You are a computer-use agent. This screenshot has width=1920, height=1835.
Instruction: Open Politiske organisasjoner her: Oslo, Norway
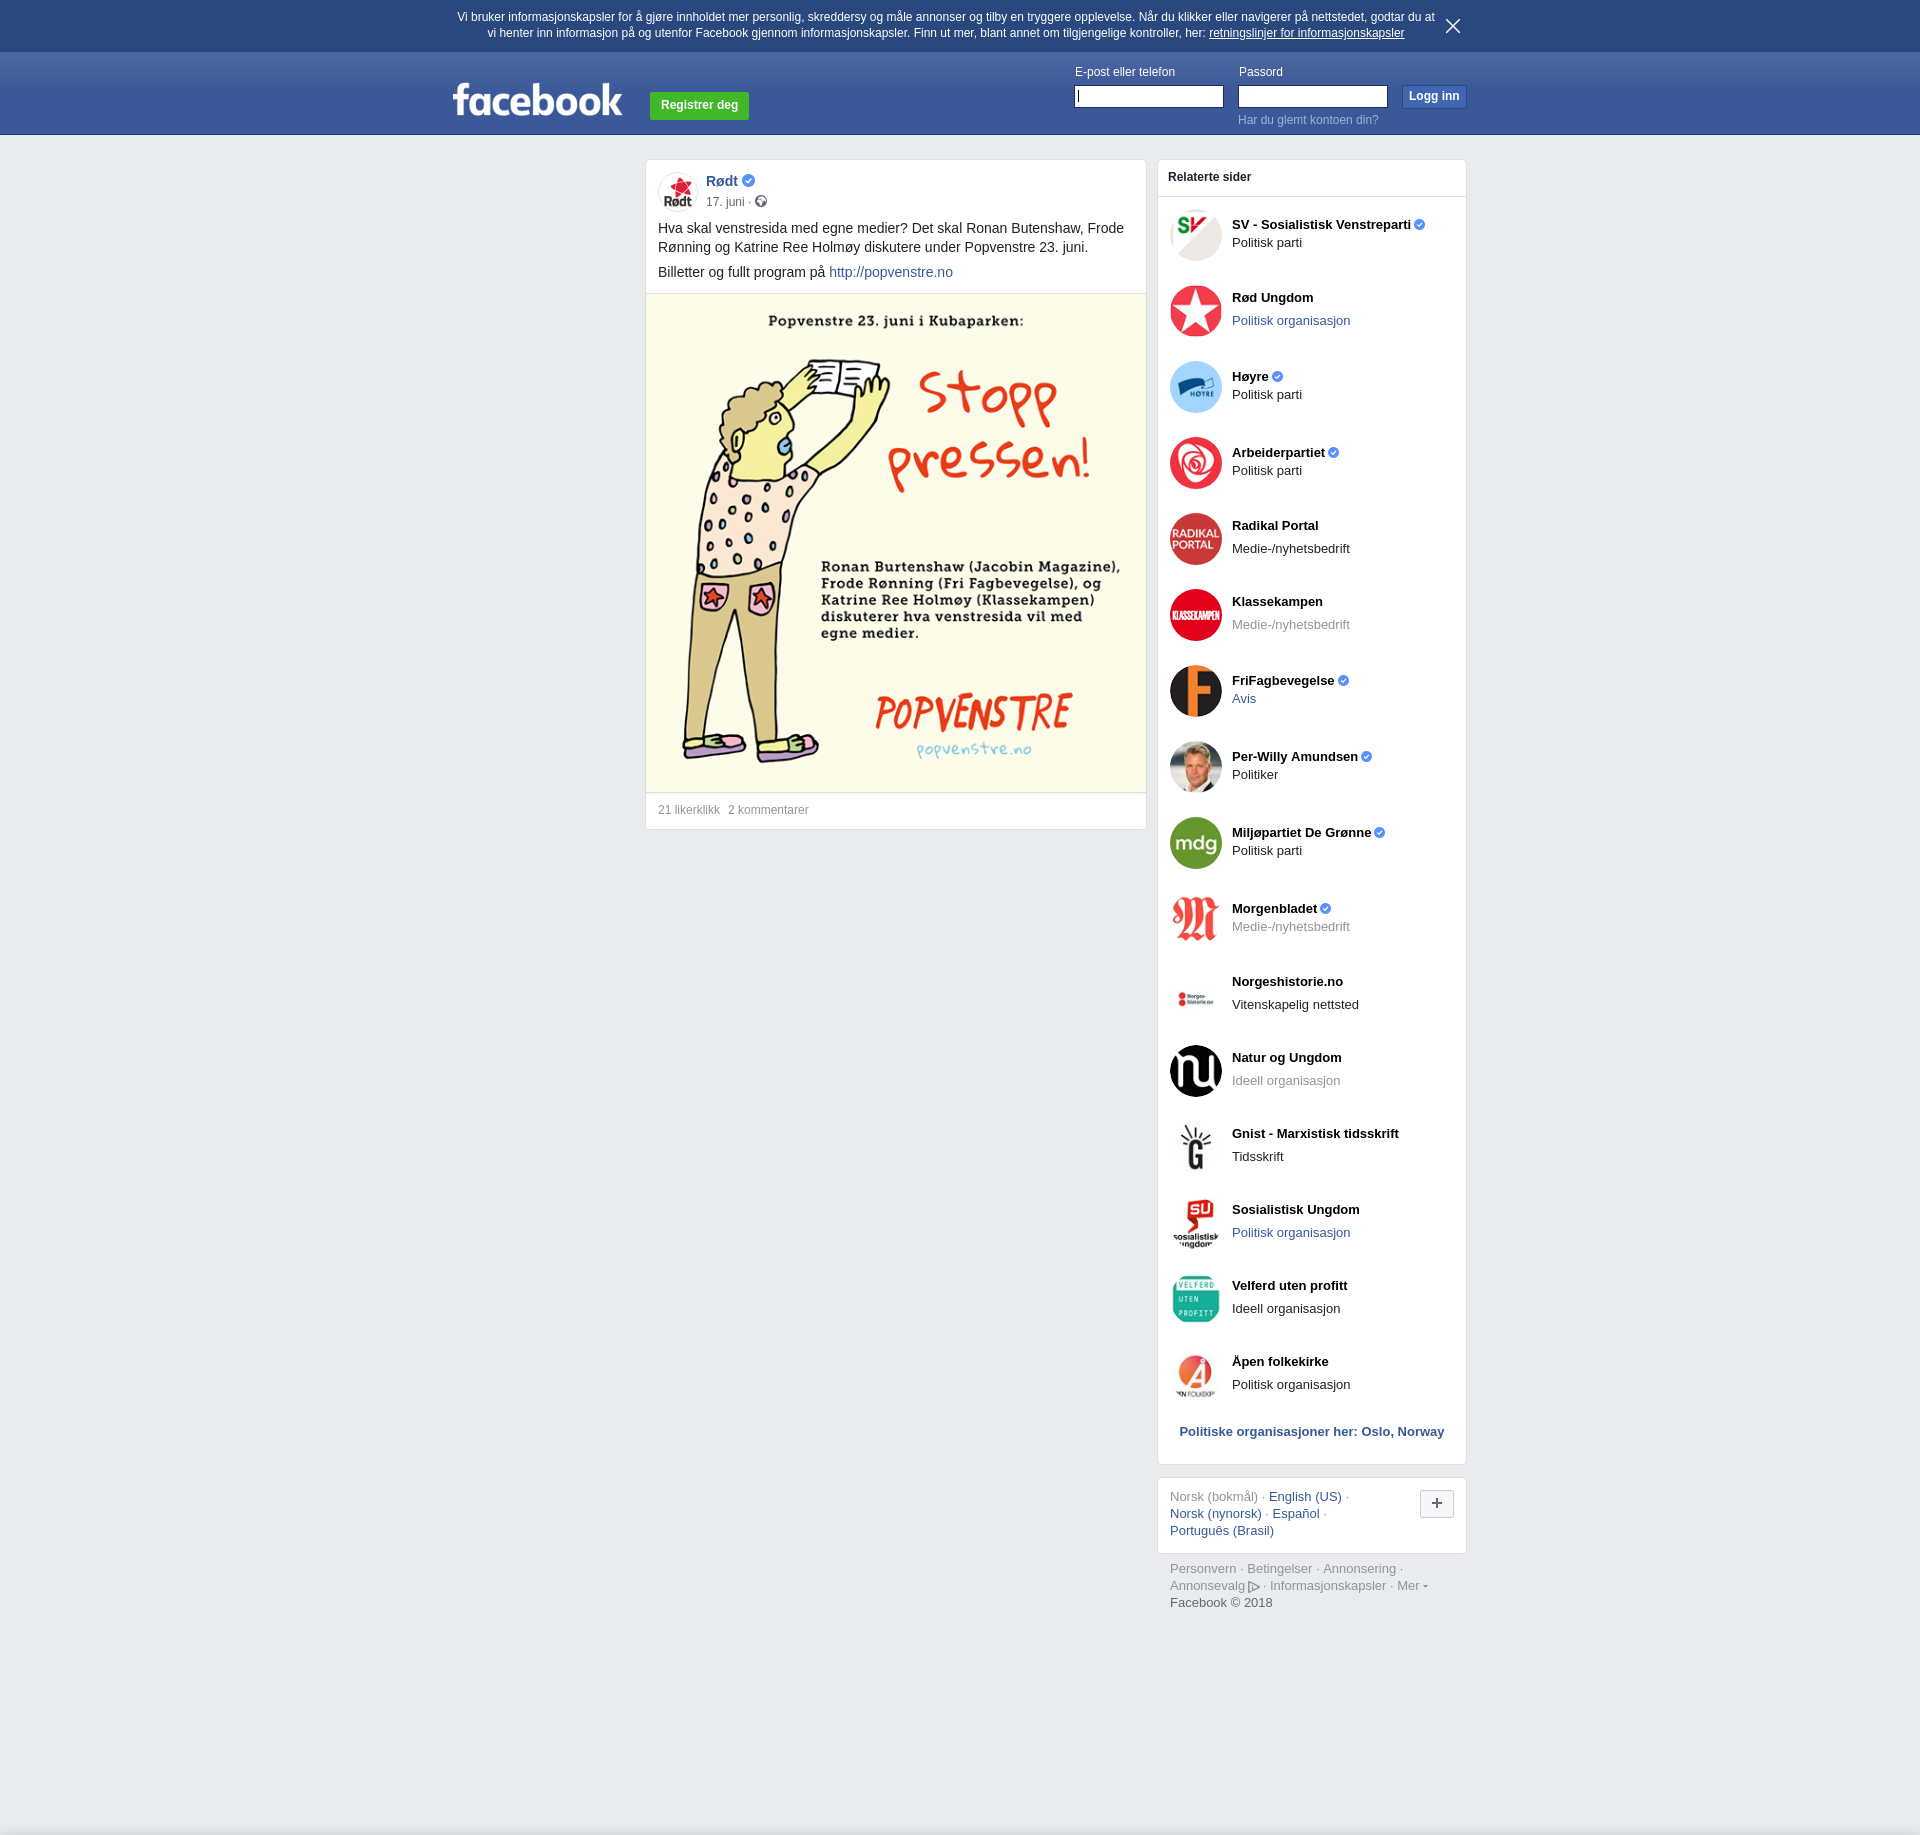click(1311, 1432)
